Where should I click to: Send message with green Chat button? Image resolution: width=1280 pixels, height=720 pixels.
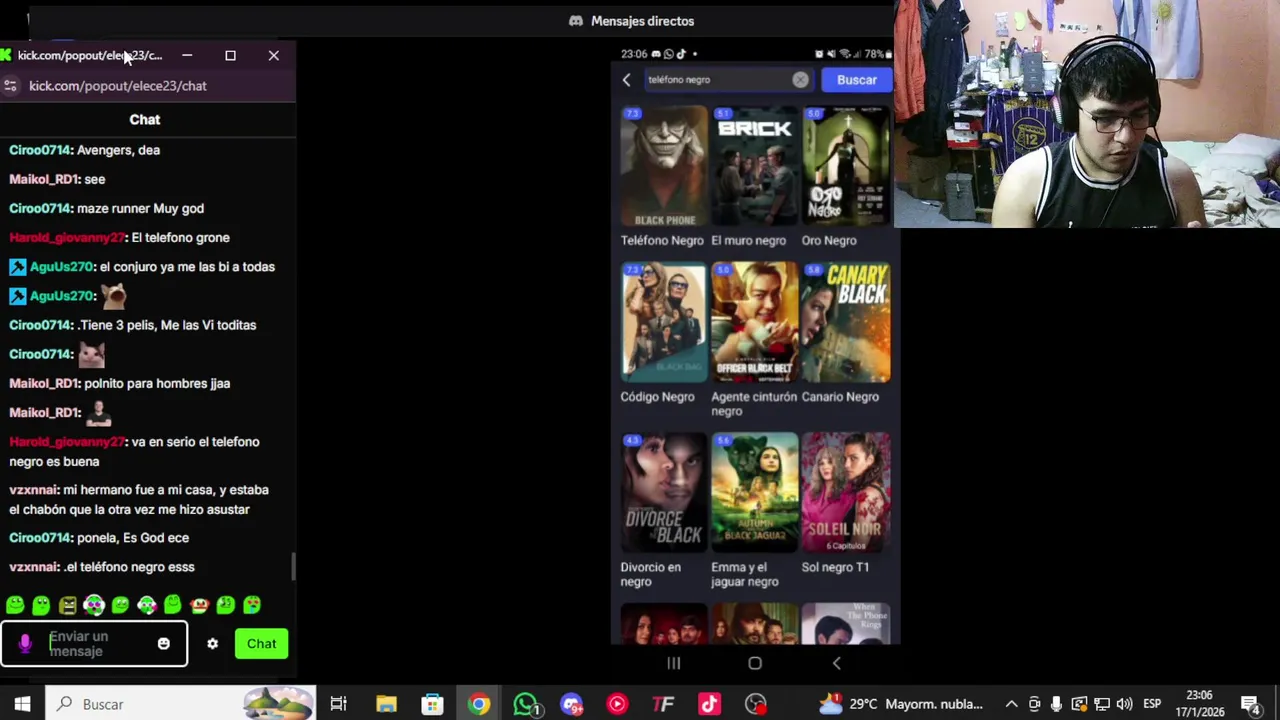pos(262,644)
